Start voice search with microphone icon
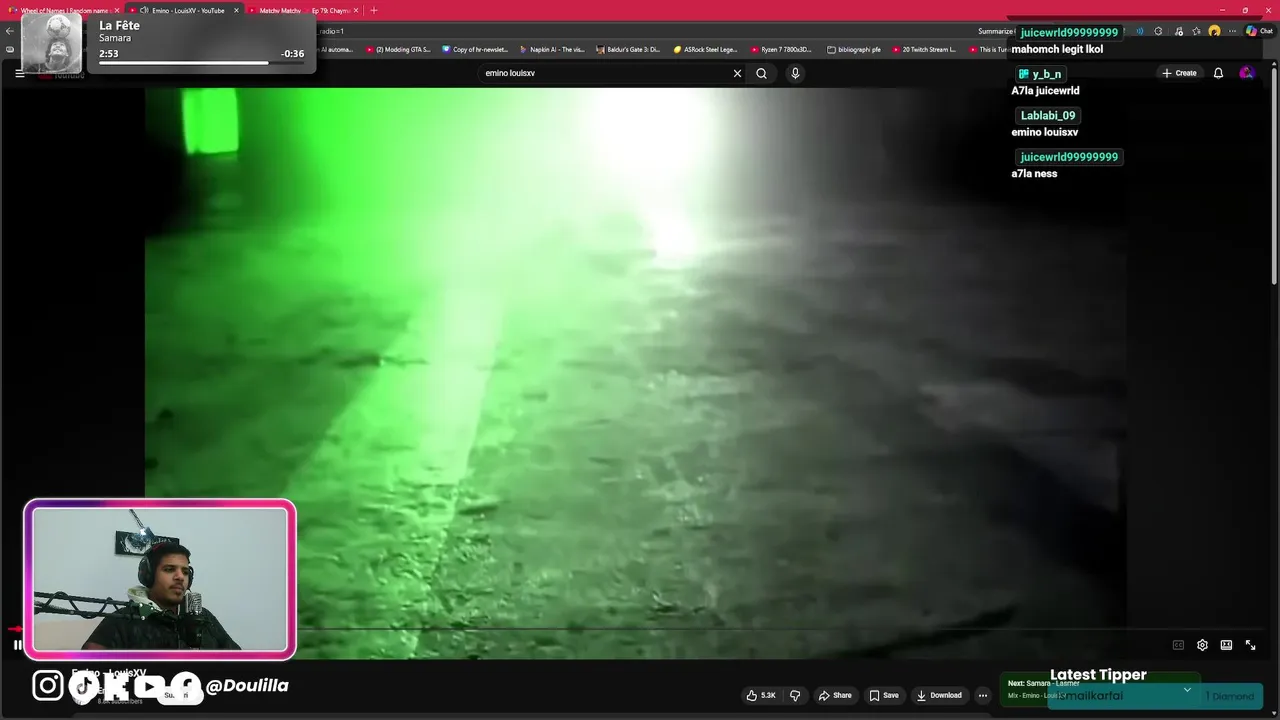 [795, 73]
